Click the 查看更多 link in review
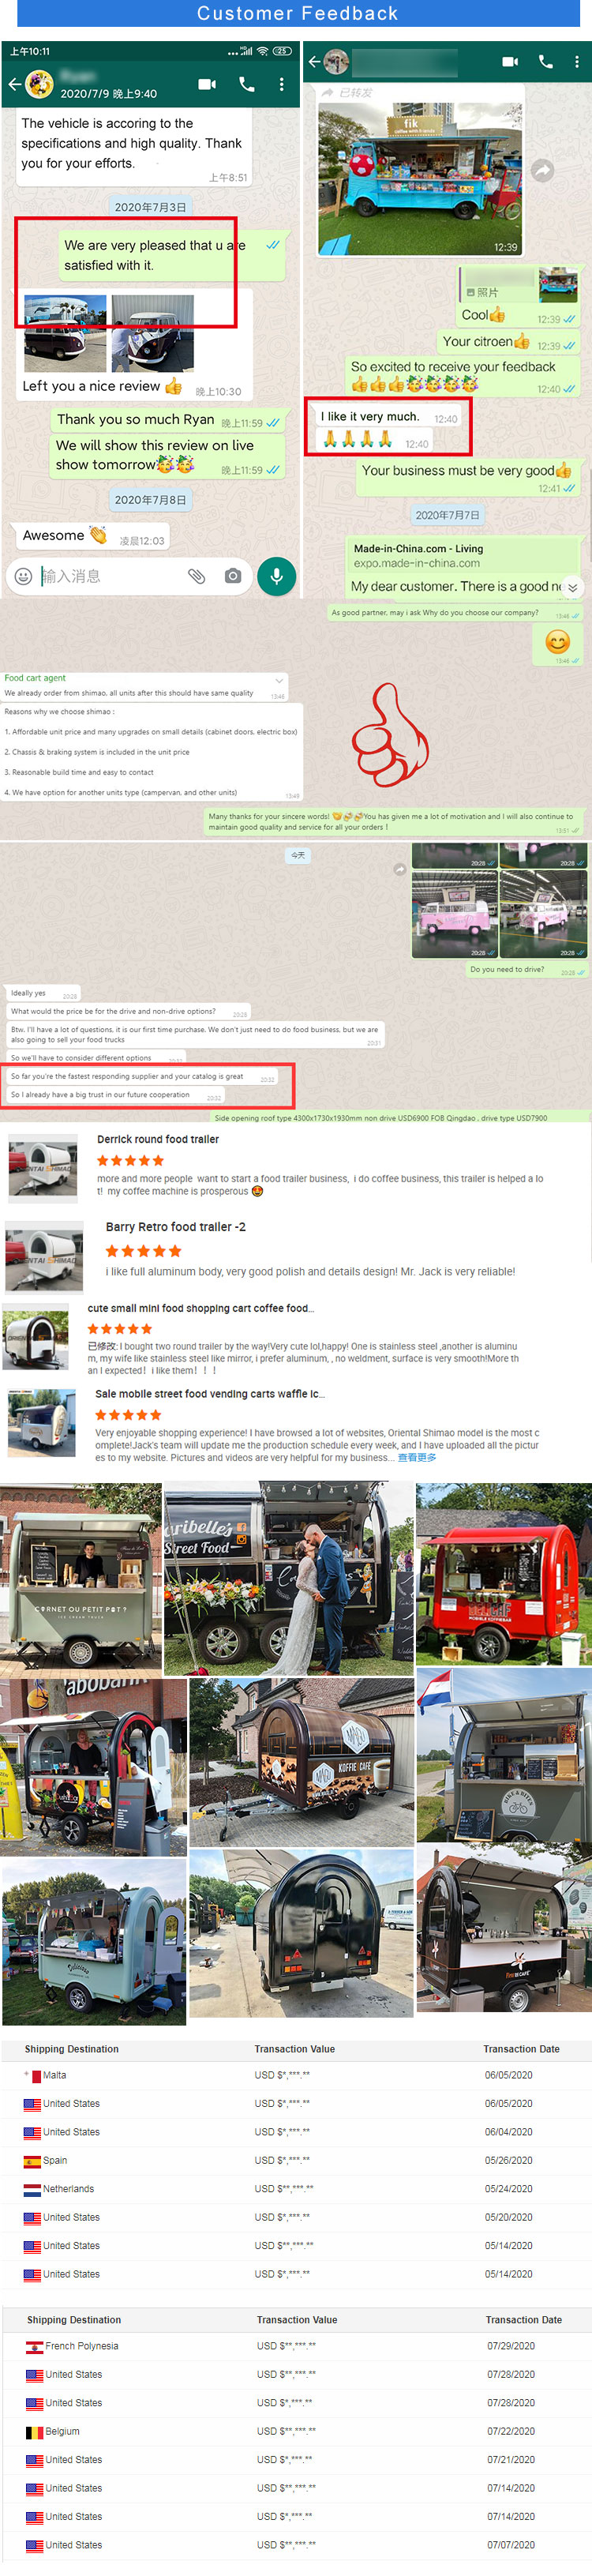 click(x=417, y=1457)
